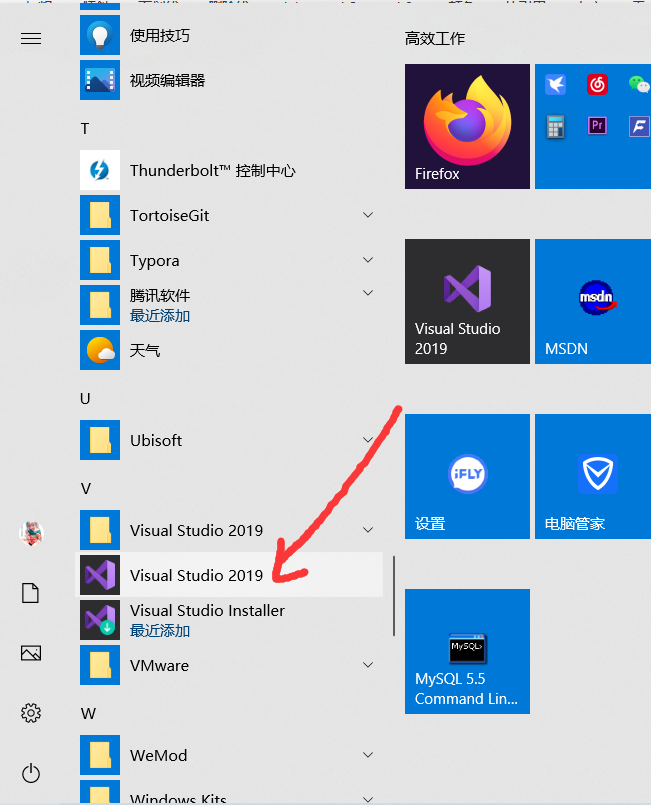Viewport: 651px width, 805px height.
Task: Expand the Typora folder chevron
Action: (x=368, y=260)
